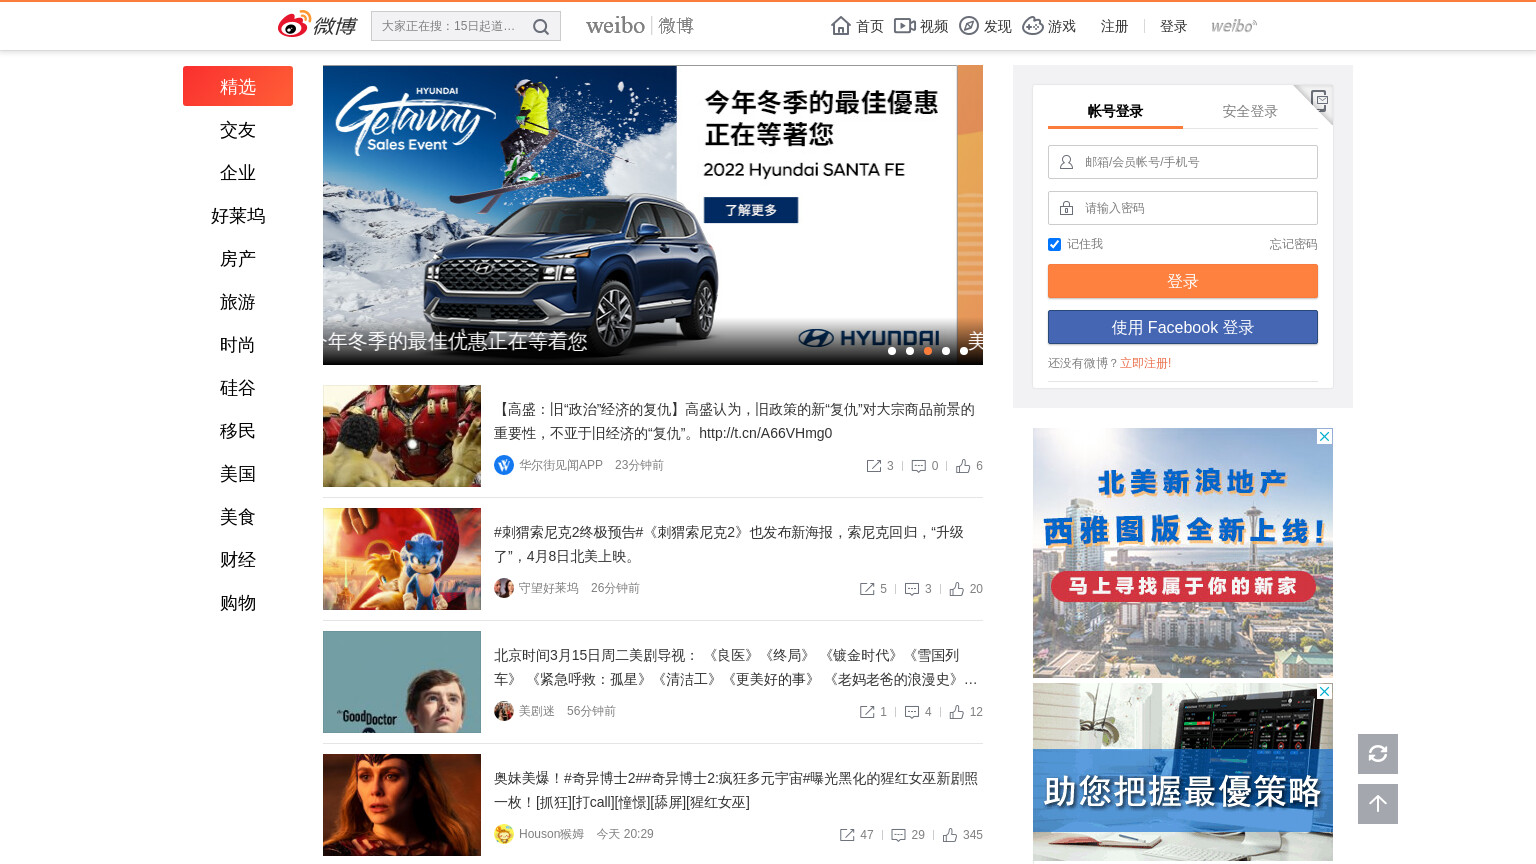Select the first carousel dot
This screenshot has height=864, width=1536.
pyautogui.click(x=892, y=351)
